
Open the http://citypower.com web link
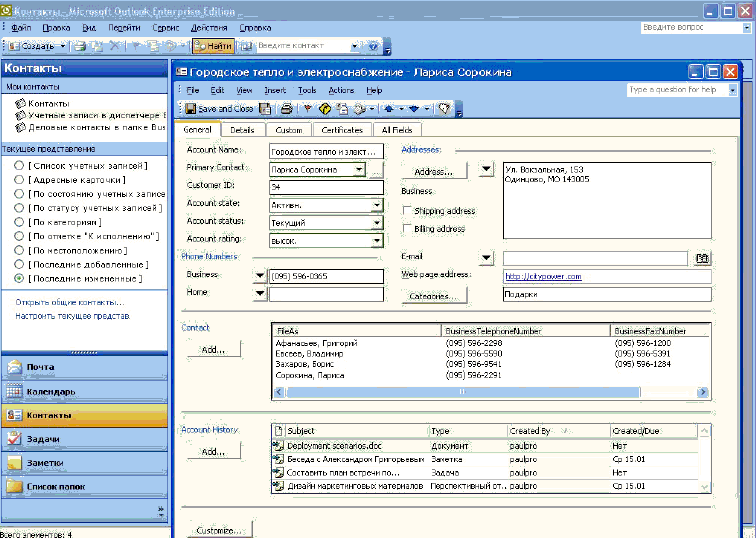[x=543, y=277]
